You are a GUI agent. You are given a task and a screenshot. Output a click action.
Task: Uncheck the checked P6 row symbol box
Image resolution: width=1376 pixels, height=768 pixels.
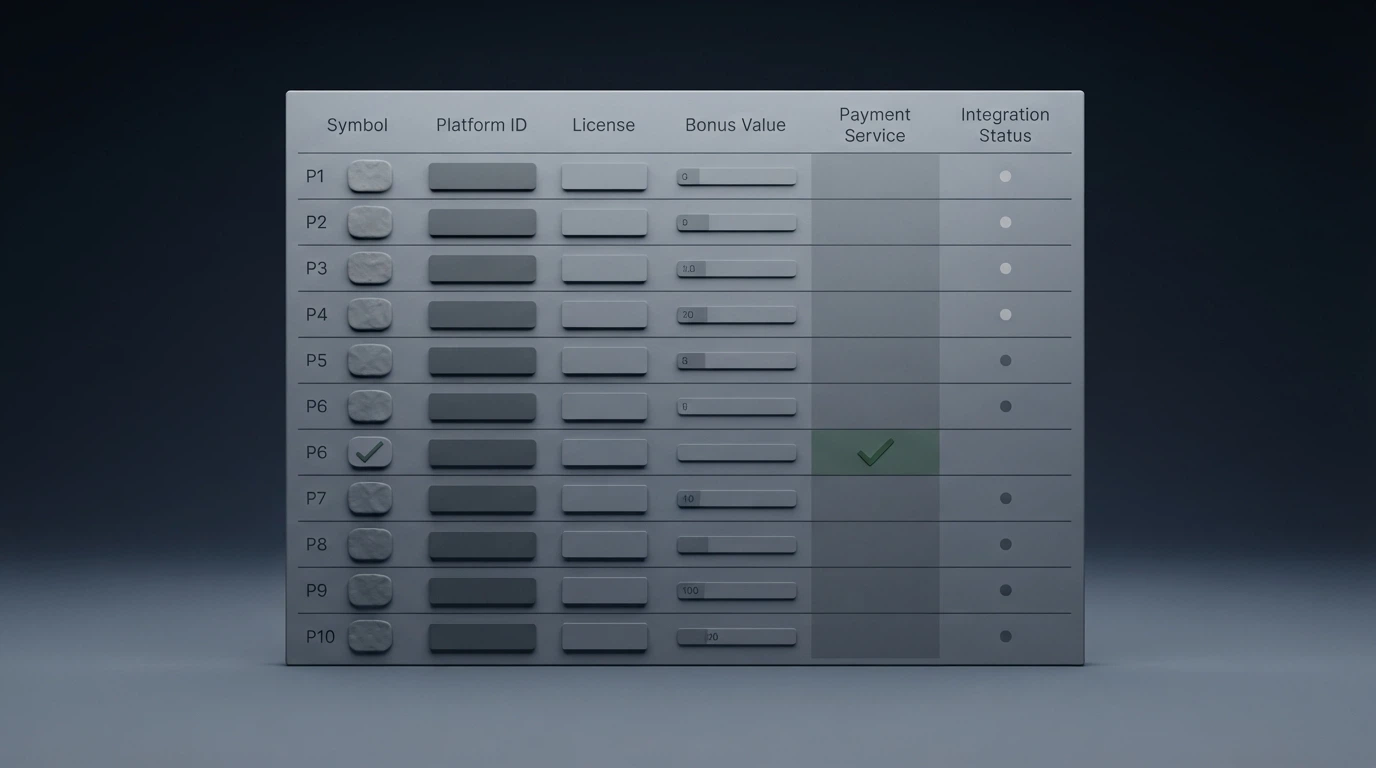pyautogui.click(x=370, y=452)
